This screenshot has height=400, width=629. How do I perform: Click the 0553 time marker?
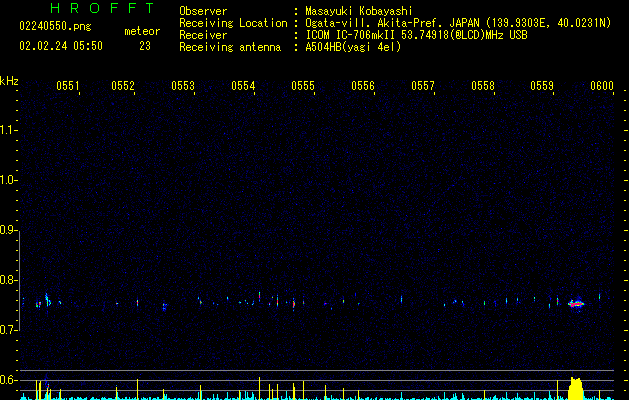tap(183, 86)
